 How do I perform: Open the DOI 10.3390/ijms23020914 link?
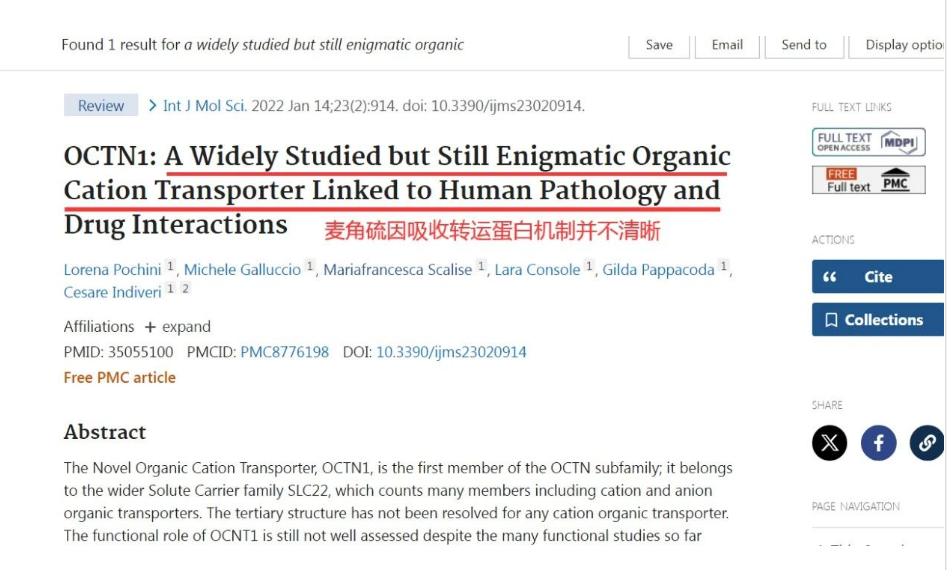(x=451, y=352)
